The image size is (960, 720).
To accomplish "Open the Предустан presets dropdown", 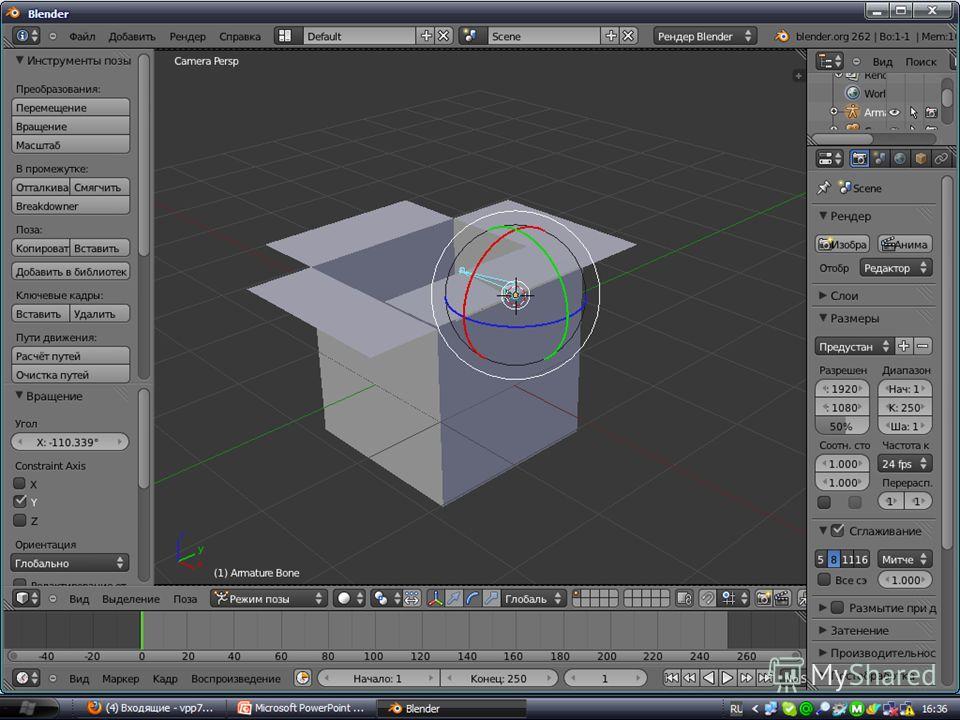I will pos(853,347).
